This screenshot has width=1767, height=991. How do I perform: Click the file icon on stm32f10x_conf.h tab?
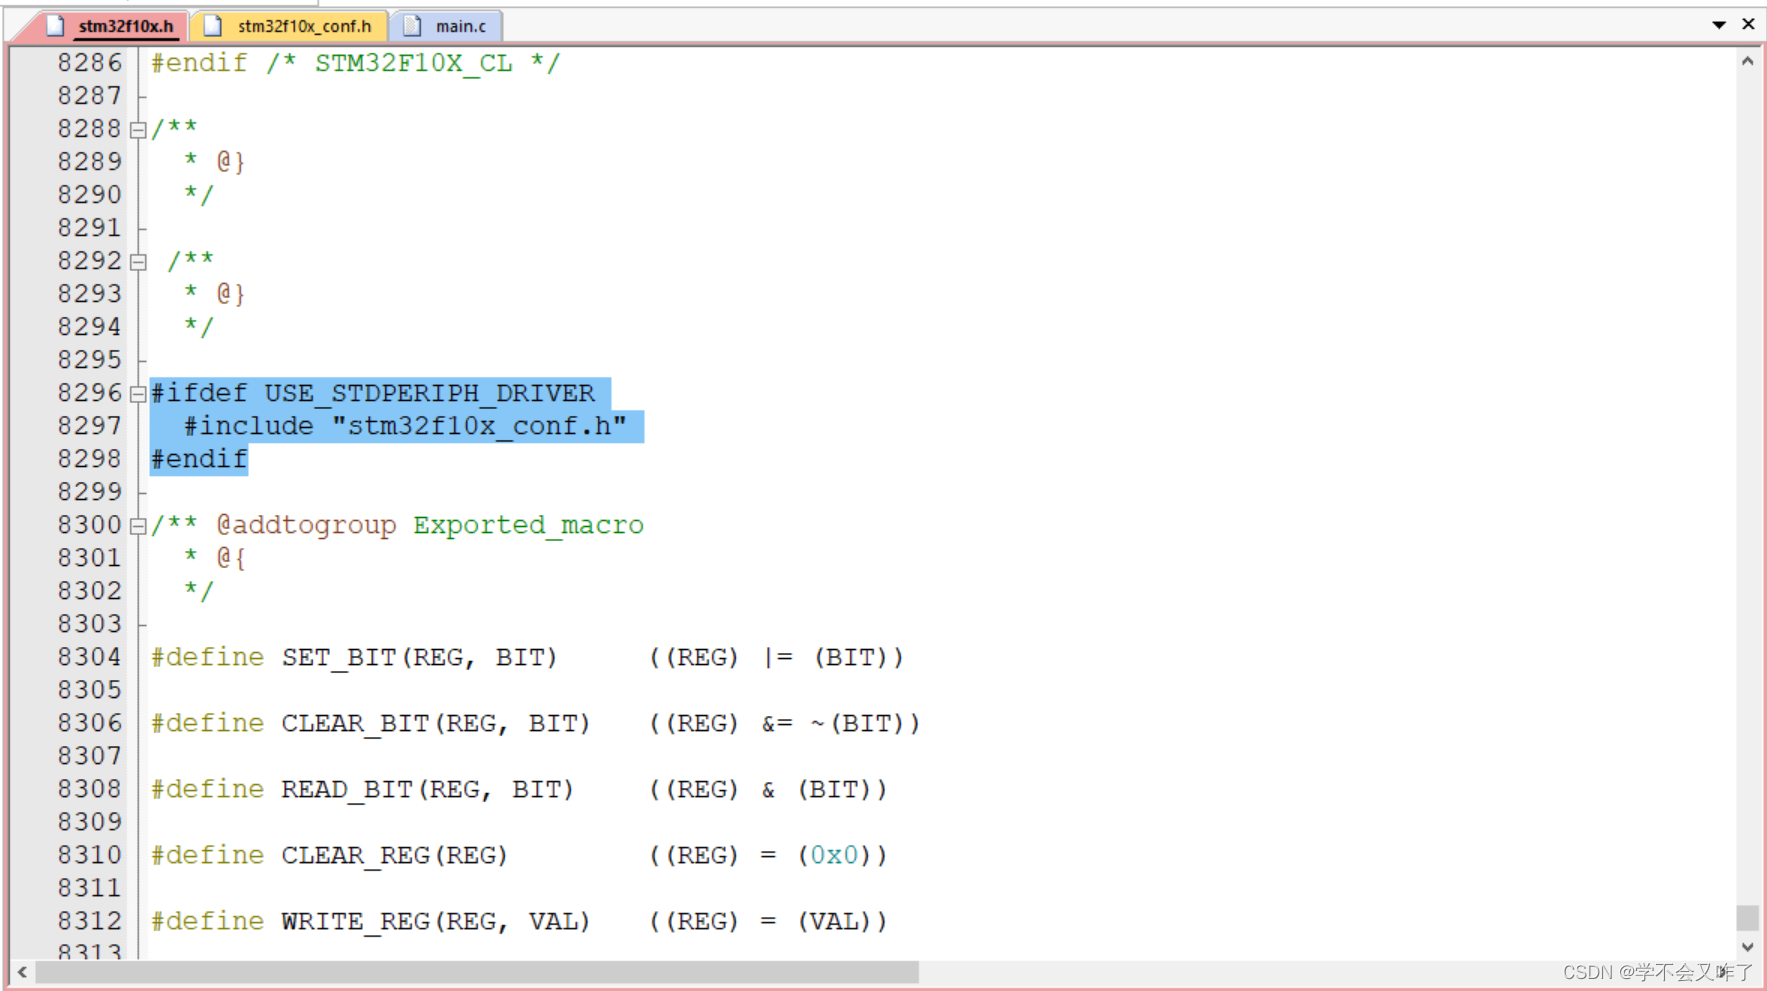tap(213, 26)
